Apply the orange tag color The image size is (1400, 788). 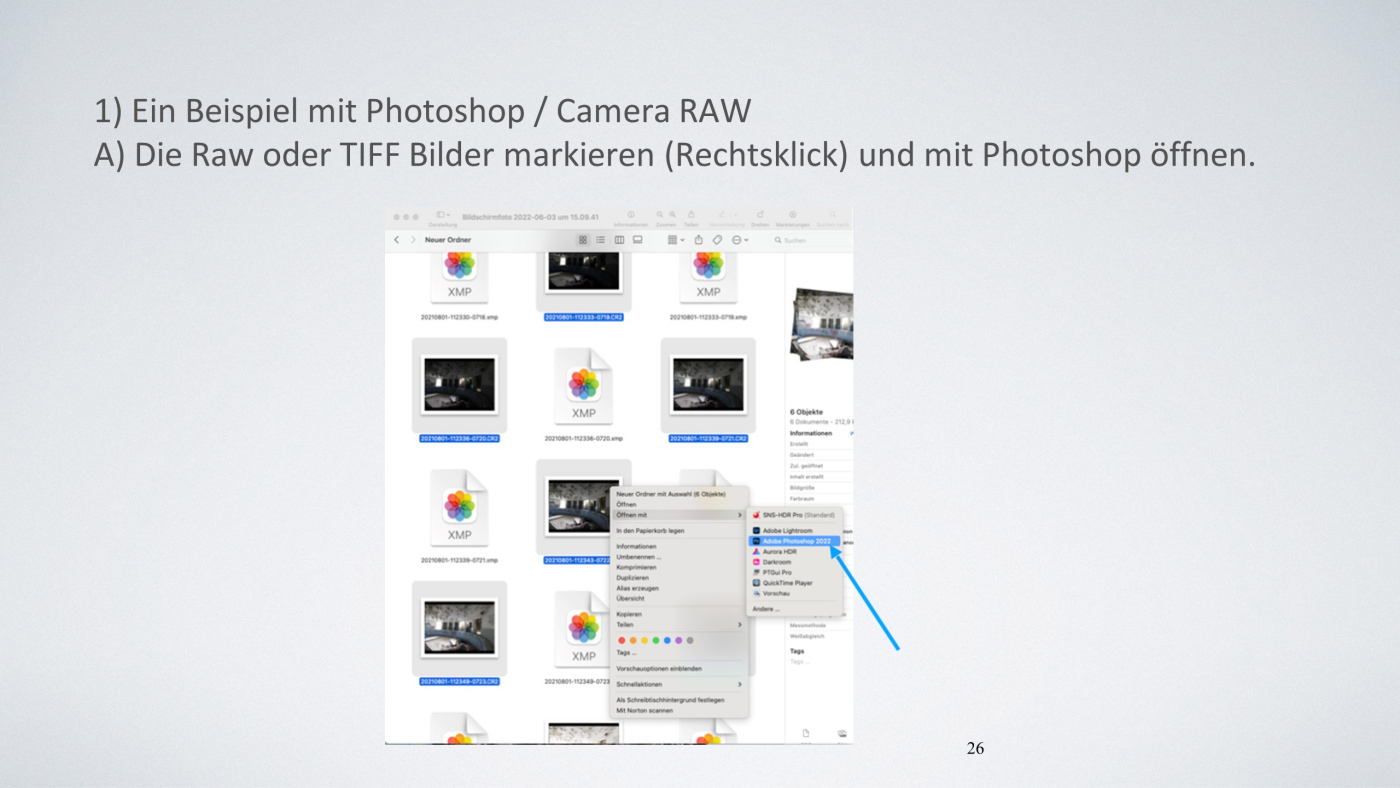click(633, 640)
